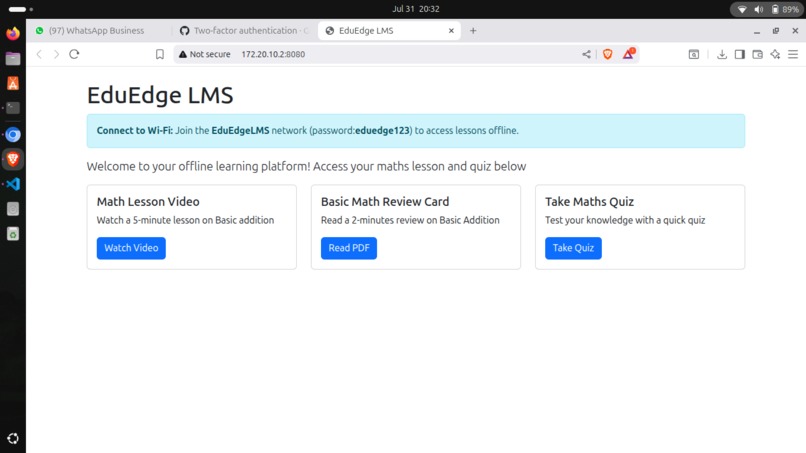Go back to the previous page
The width and height of the screenshot is (806, 453).
pyautogui.click(x=39, y=54)
